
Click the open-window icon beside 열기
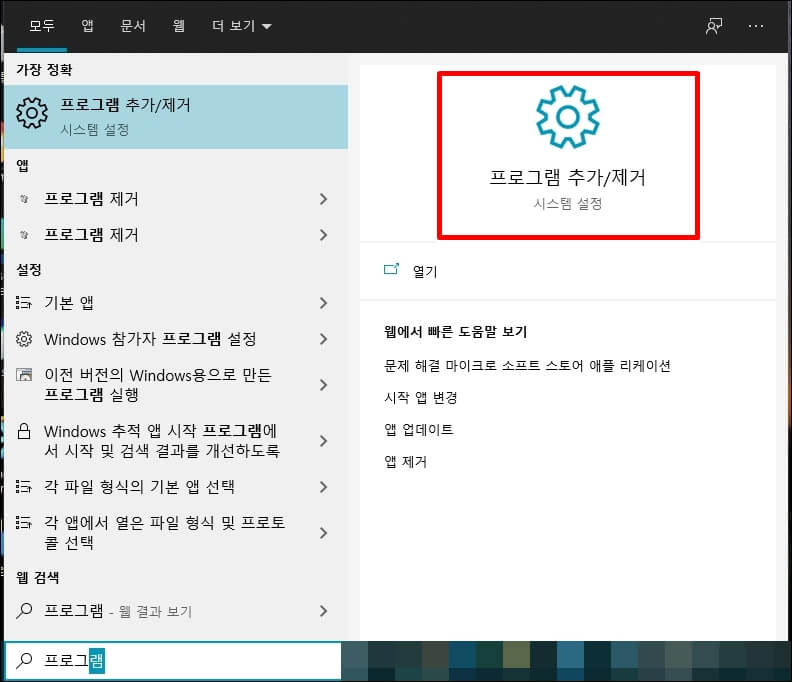[391, 269]
